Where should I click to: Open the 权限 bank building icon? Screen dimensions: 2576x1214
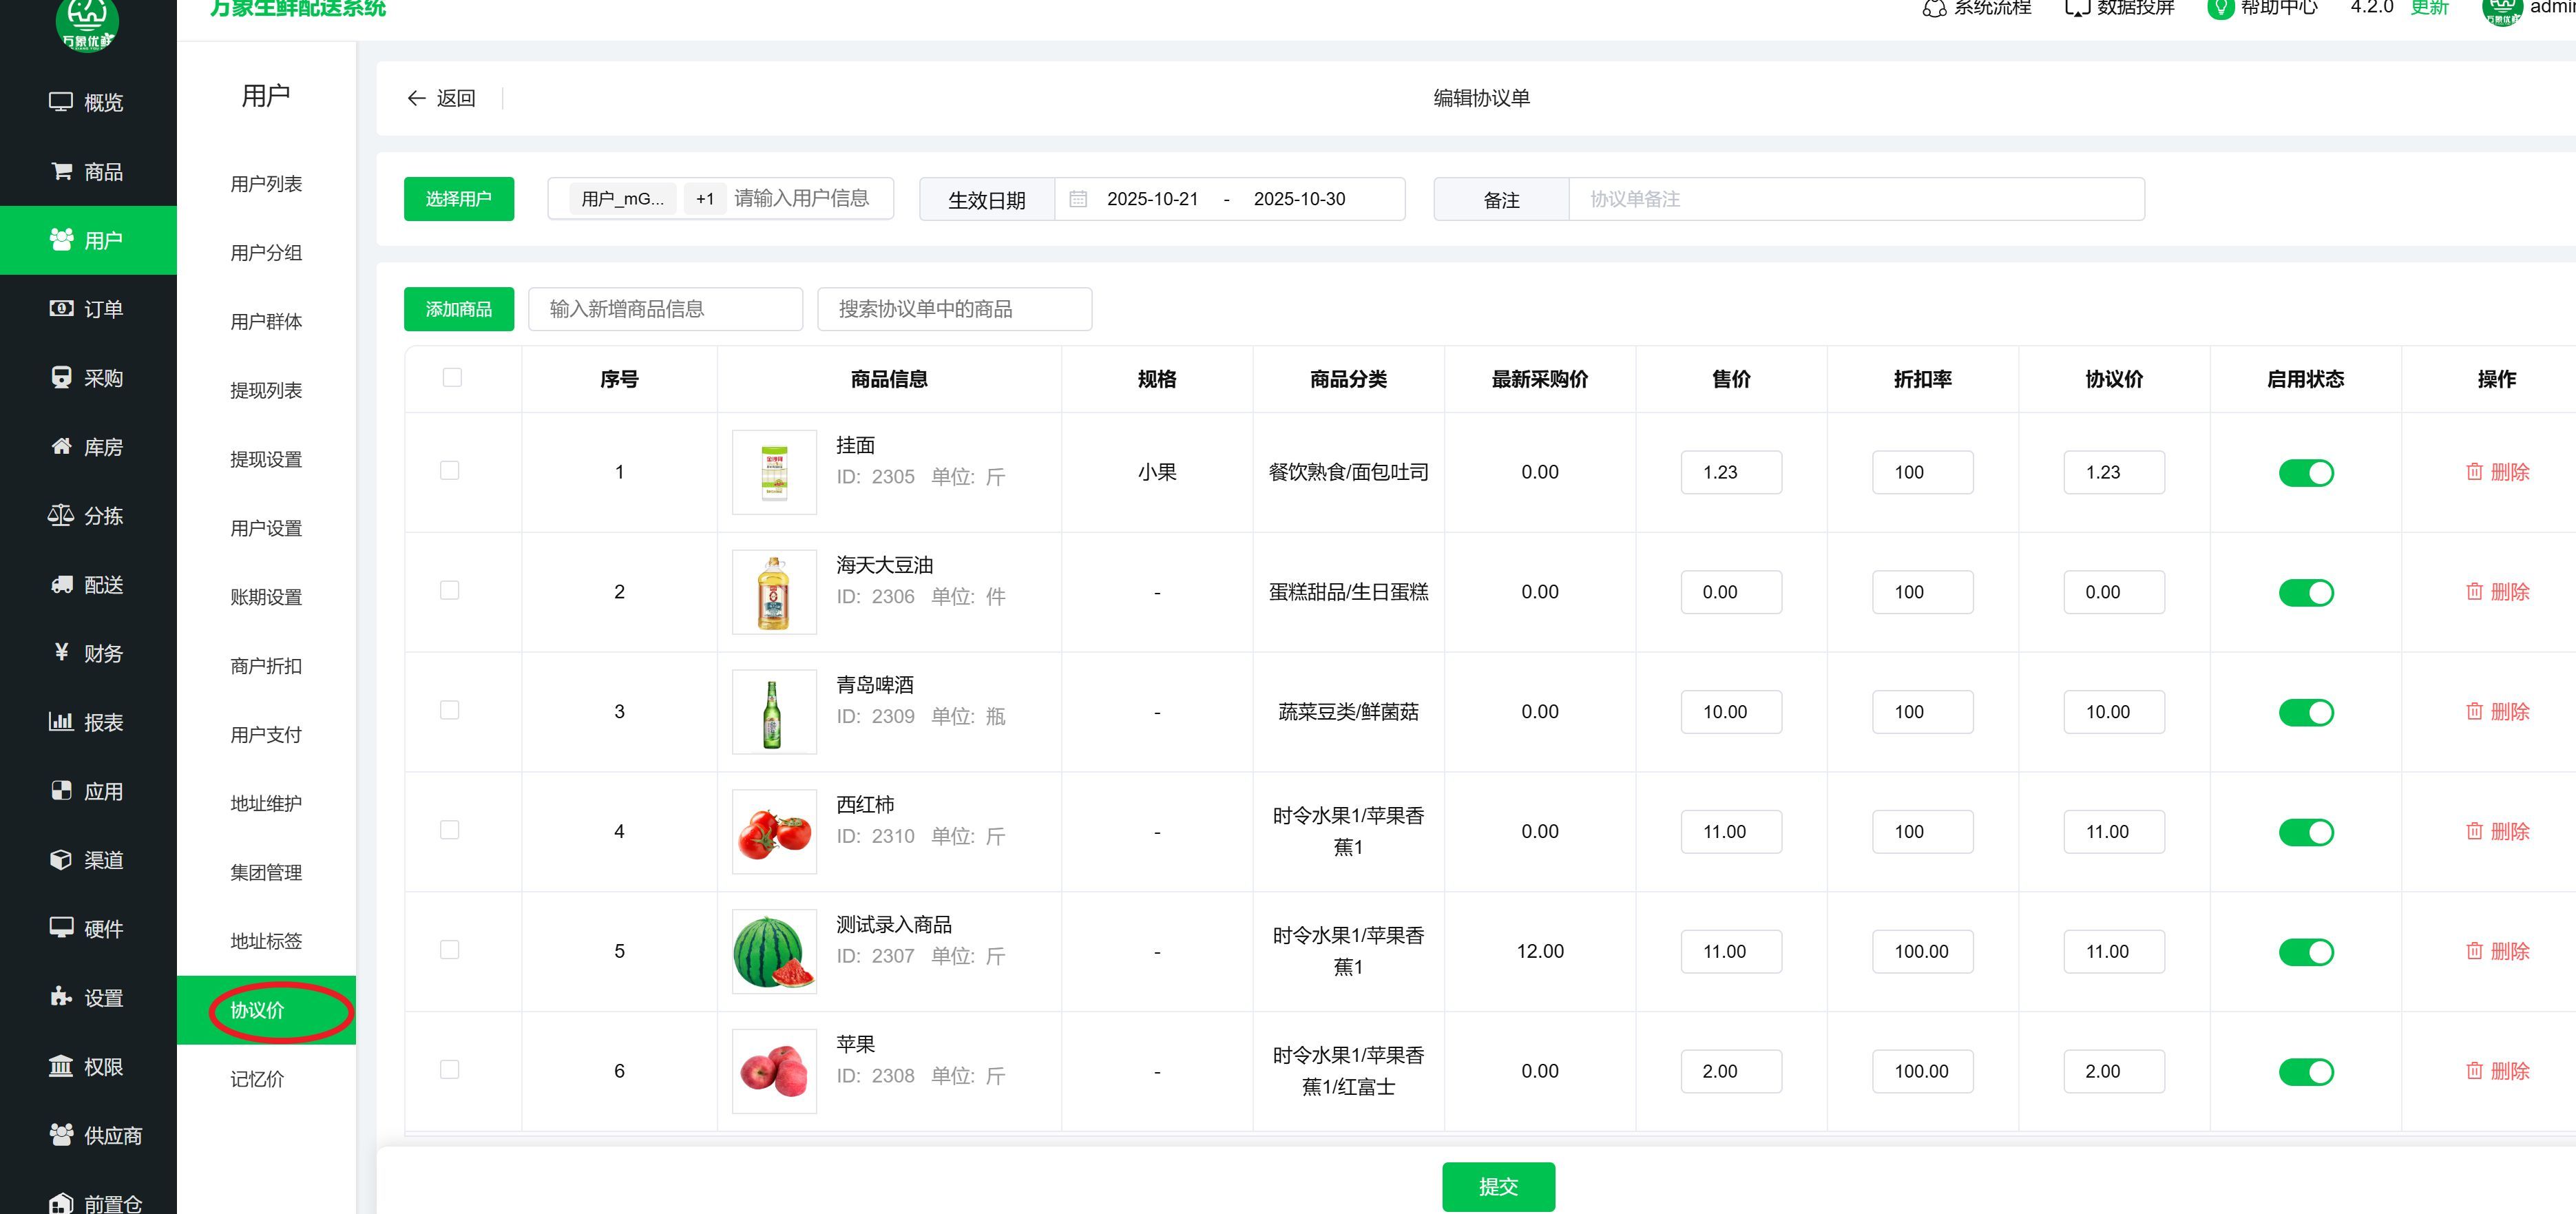point(61,1066)
